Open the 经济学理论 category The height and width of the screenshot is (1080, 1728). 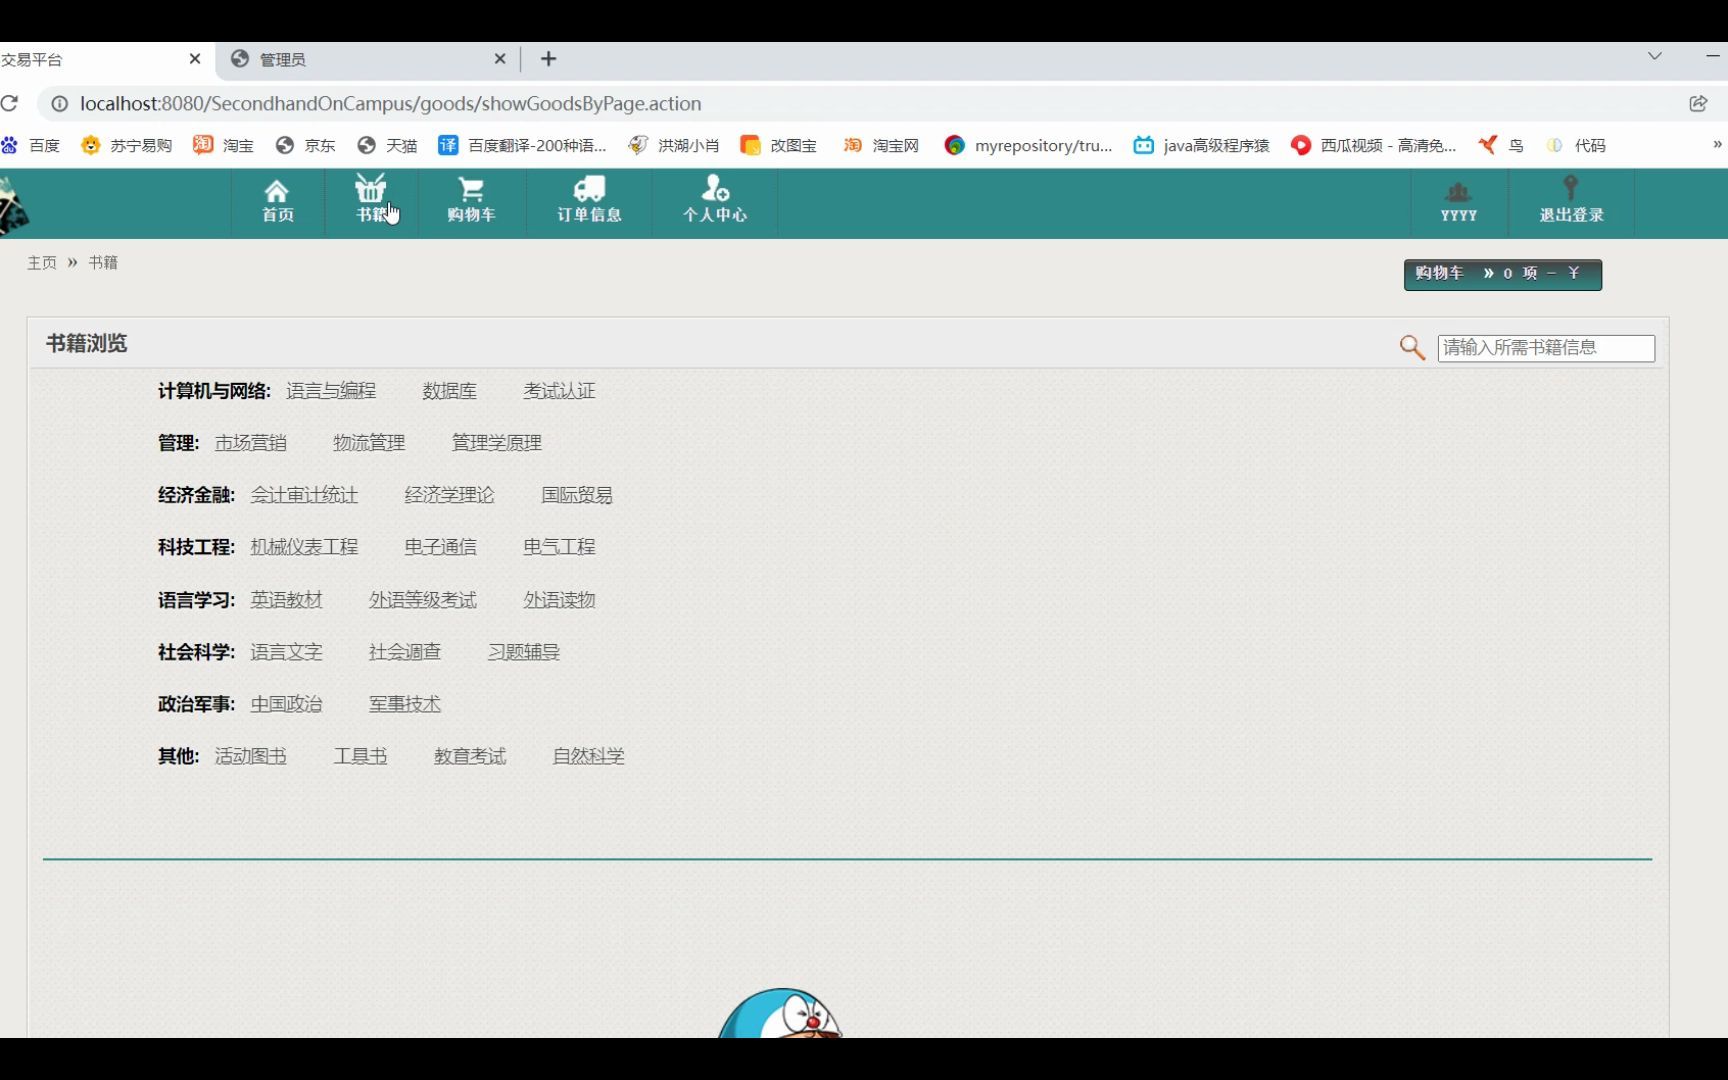point(449,495)
